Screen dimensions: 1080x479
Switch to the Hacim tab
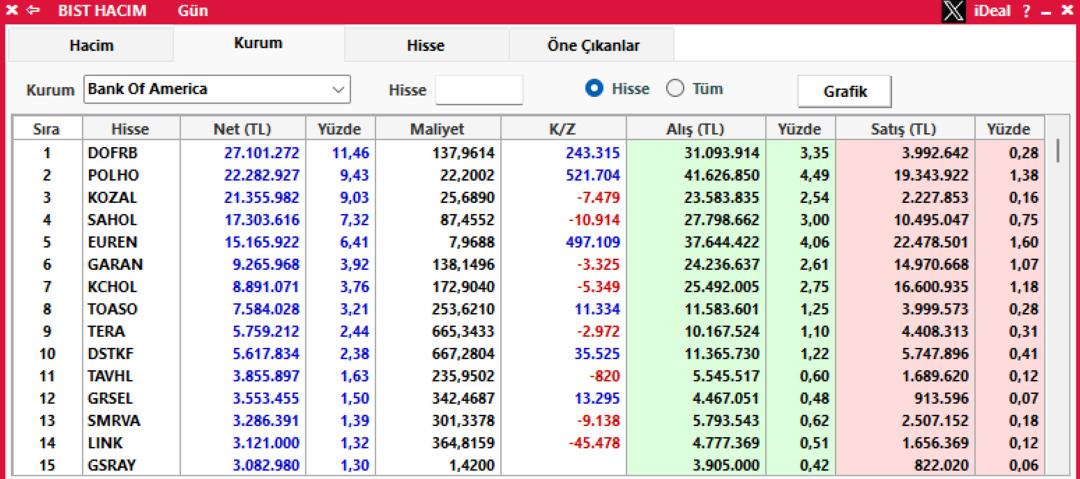click(x=91, y=45)
